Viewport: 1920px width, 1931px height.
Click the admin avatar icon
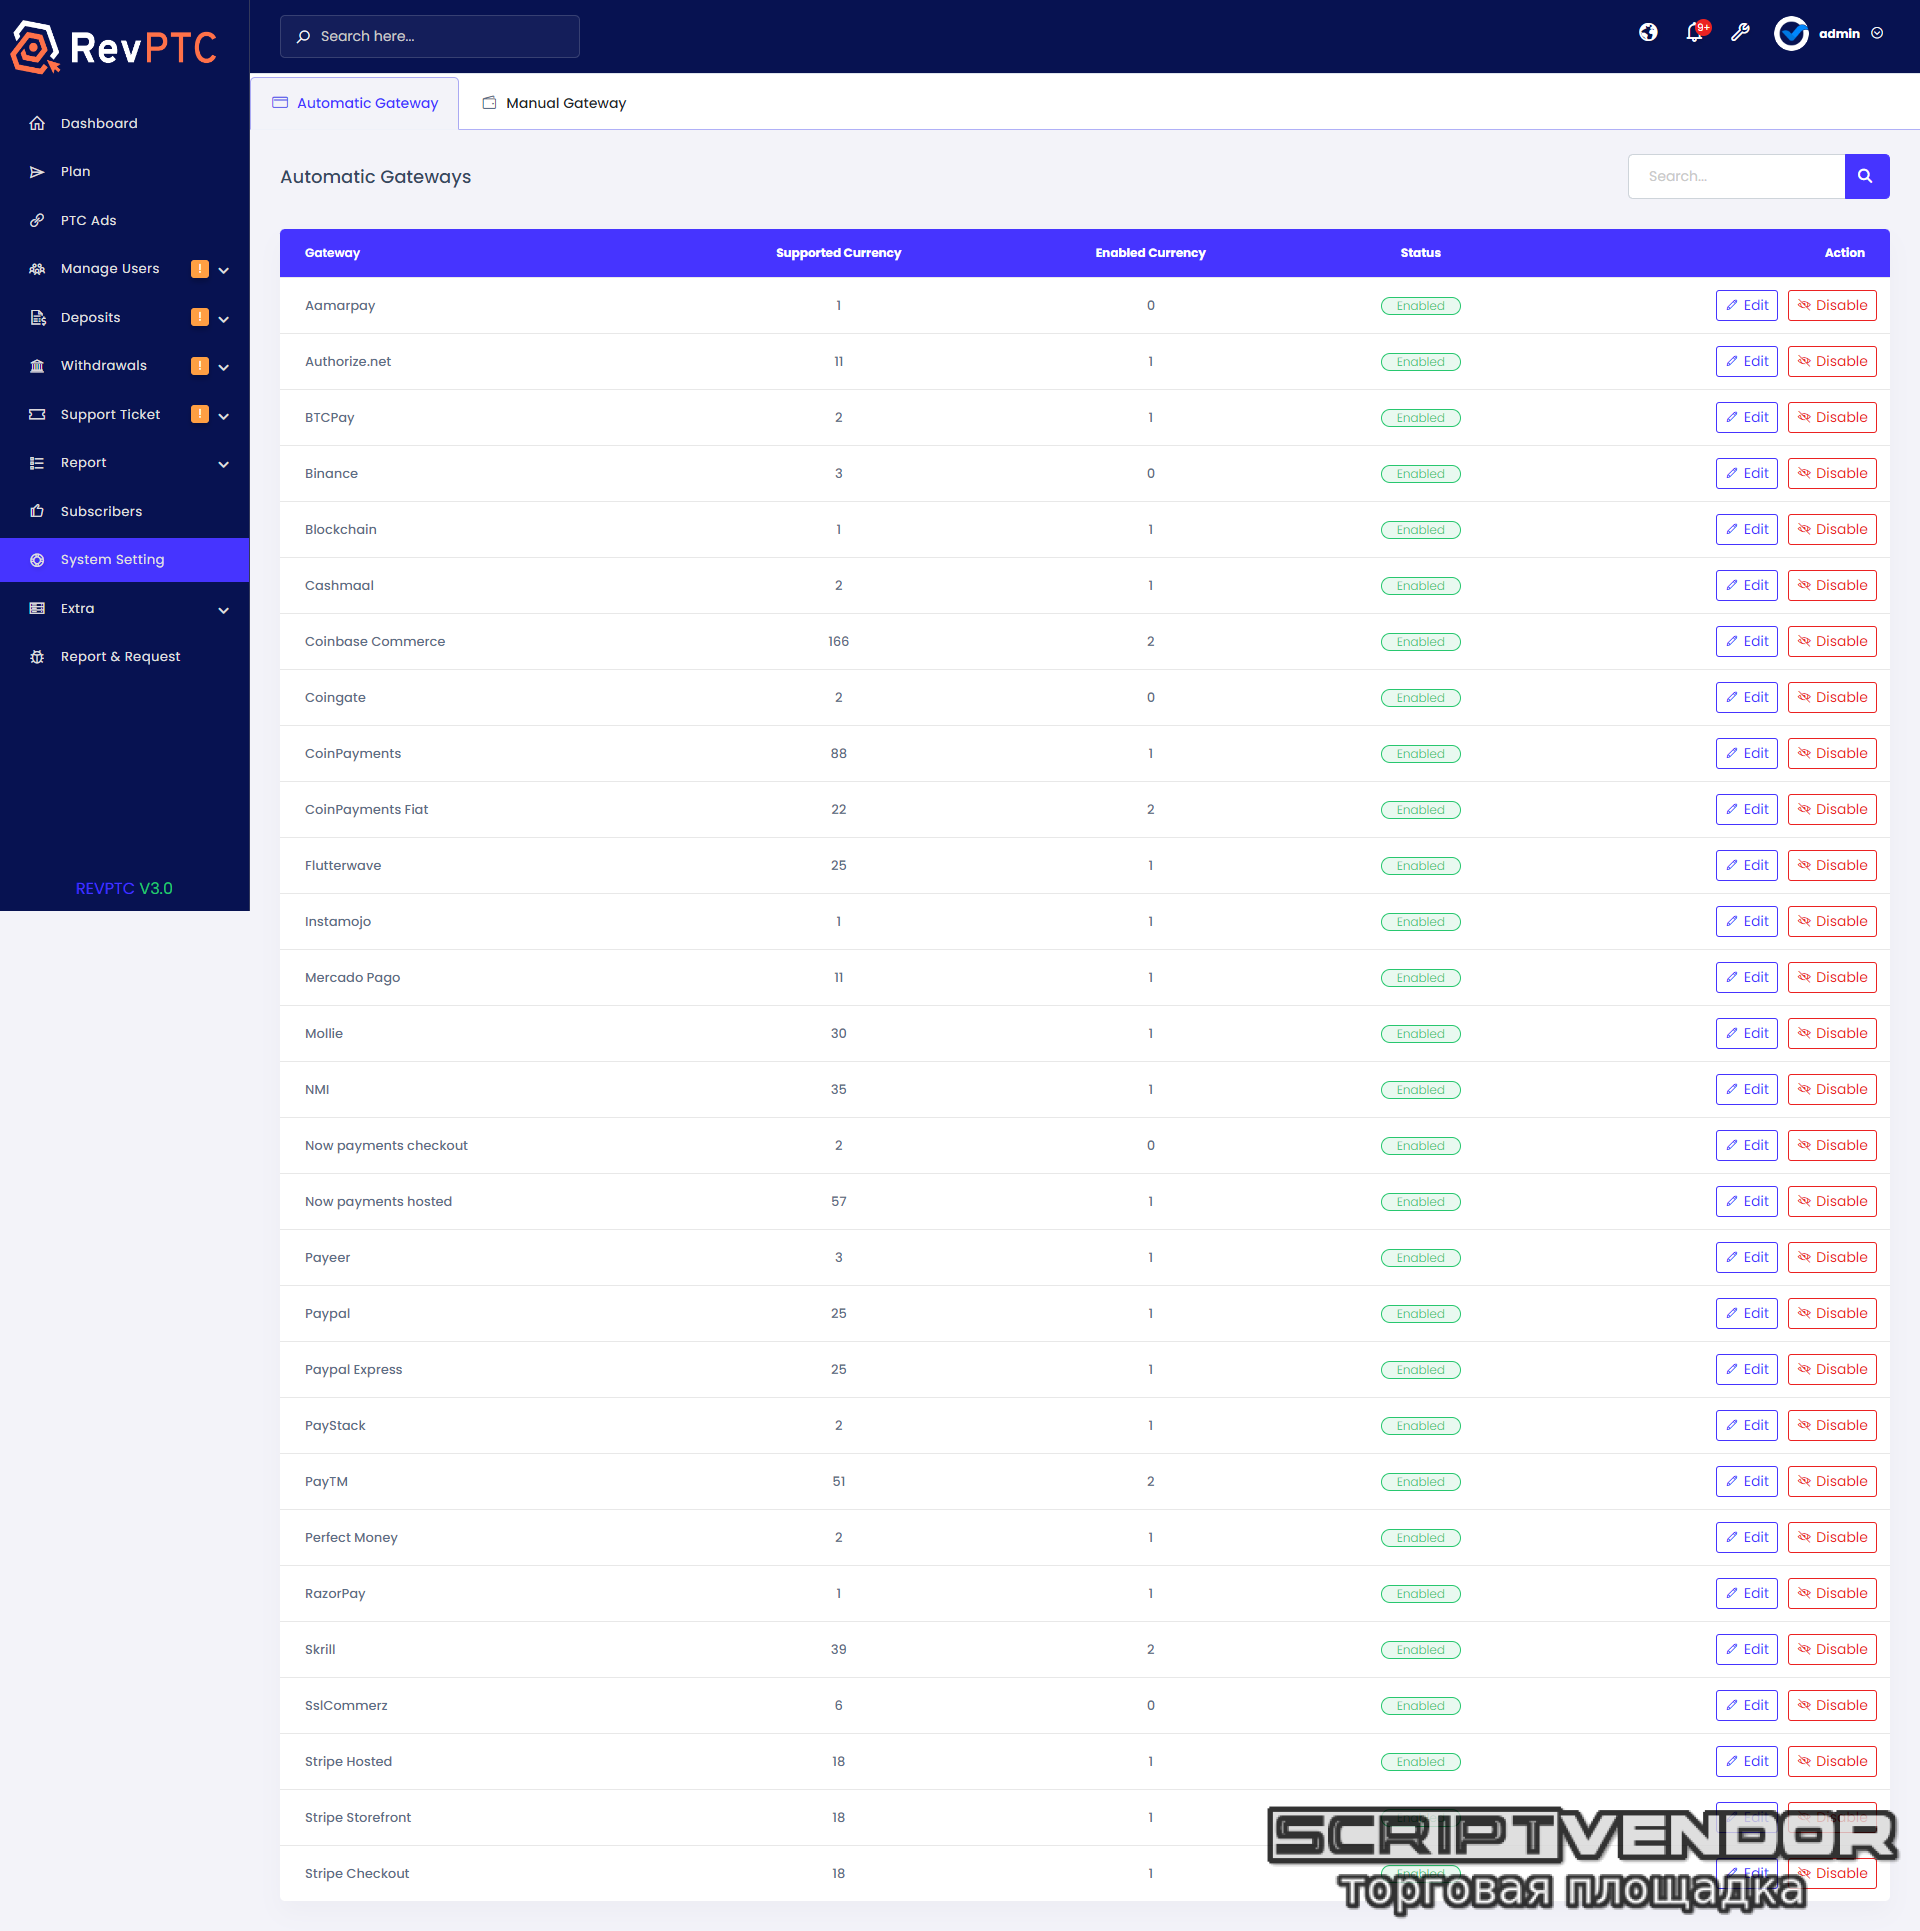[x=1791, y=33]
